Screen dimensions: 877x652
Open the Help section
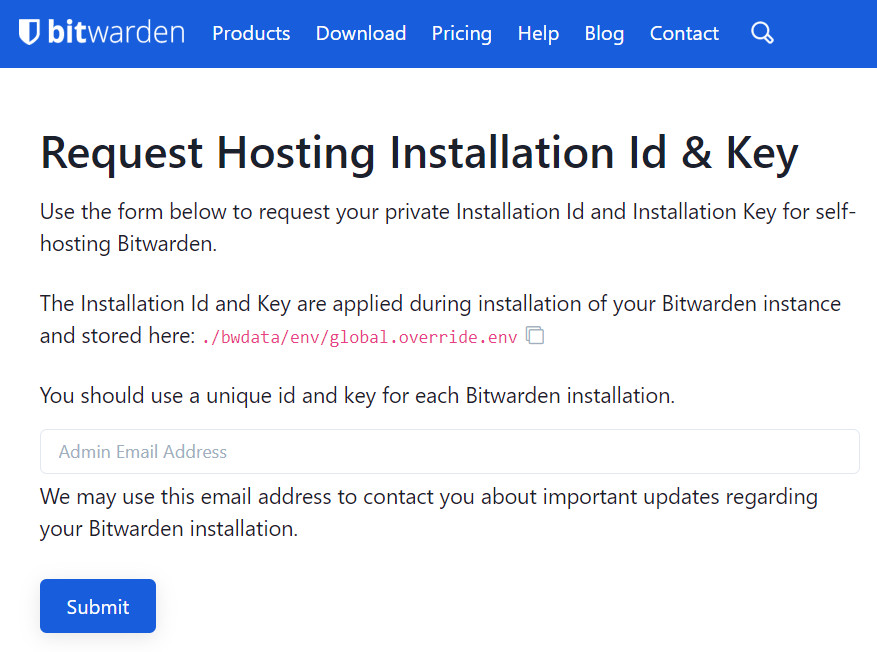point(538,33)
